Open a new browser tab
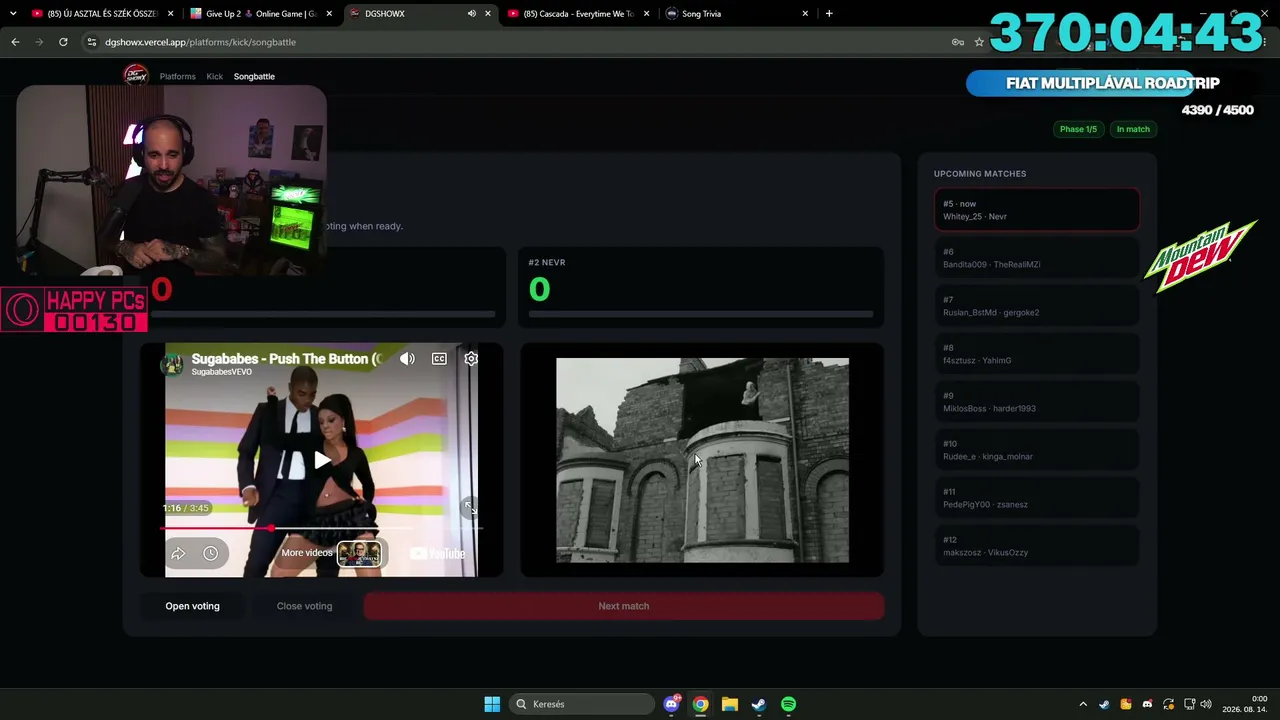 [x=829, y=14]
